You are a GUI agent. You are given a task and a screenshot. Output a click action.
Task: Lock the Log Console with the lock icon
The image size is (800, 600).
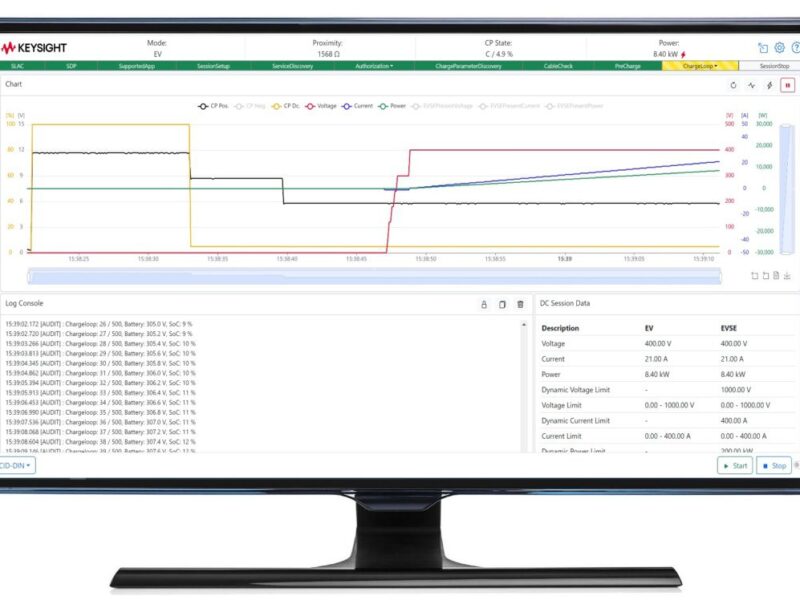[484, 305]
